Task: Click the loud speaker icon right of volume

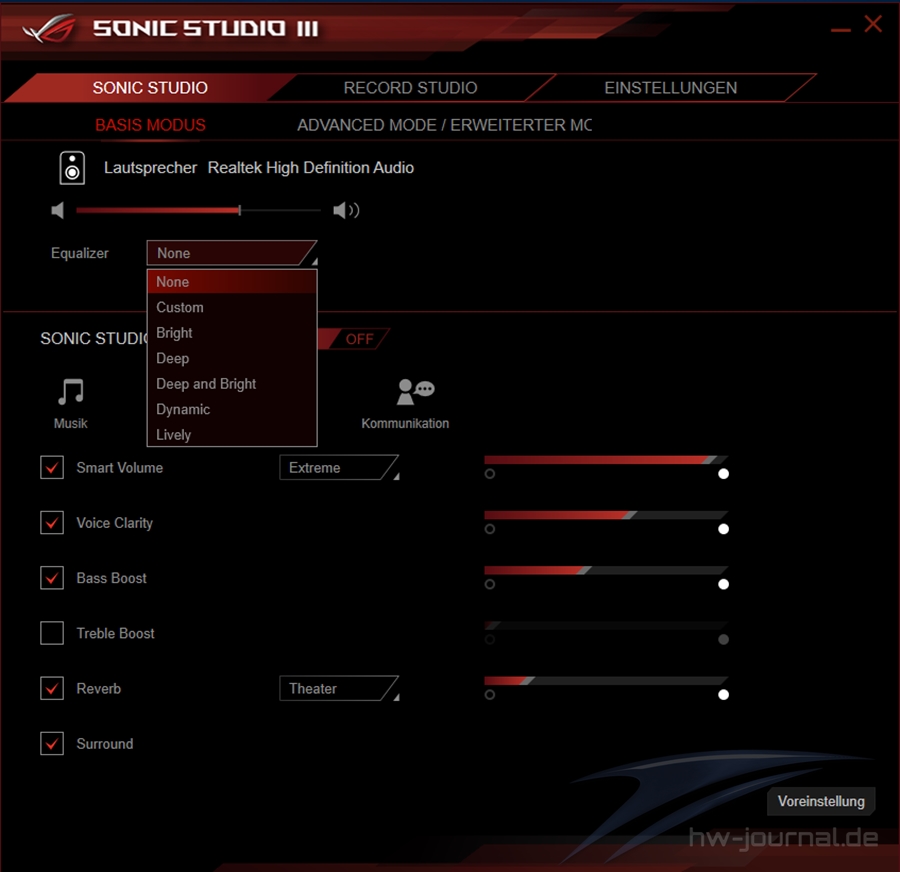Action: [346, 211]
